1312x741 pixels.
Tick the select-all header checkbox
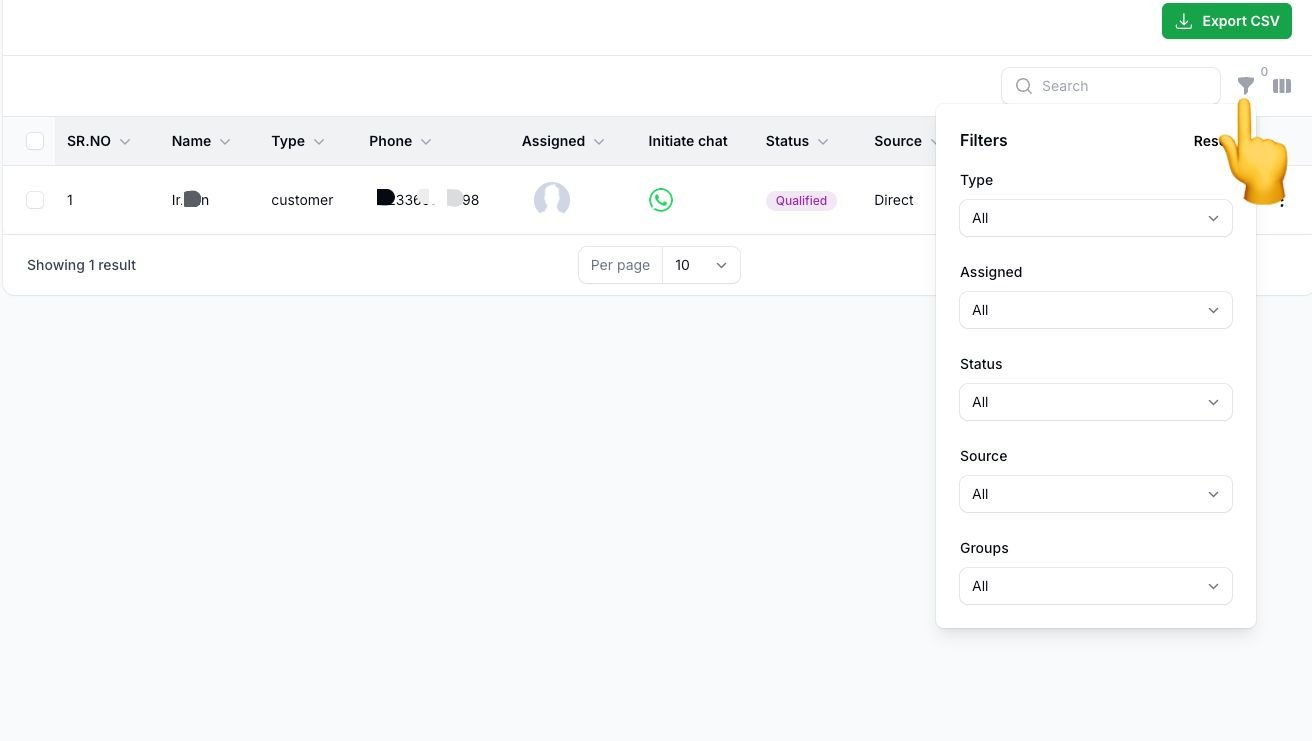35,141
